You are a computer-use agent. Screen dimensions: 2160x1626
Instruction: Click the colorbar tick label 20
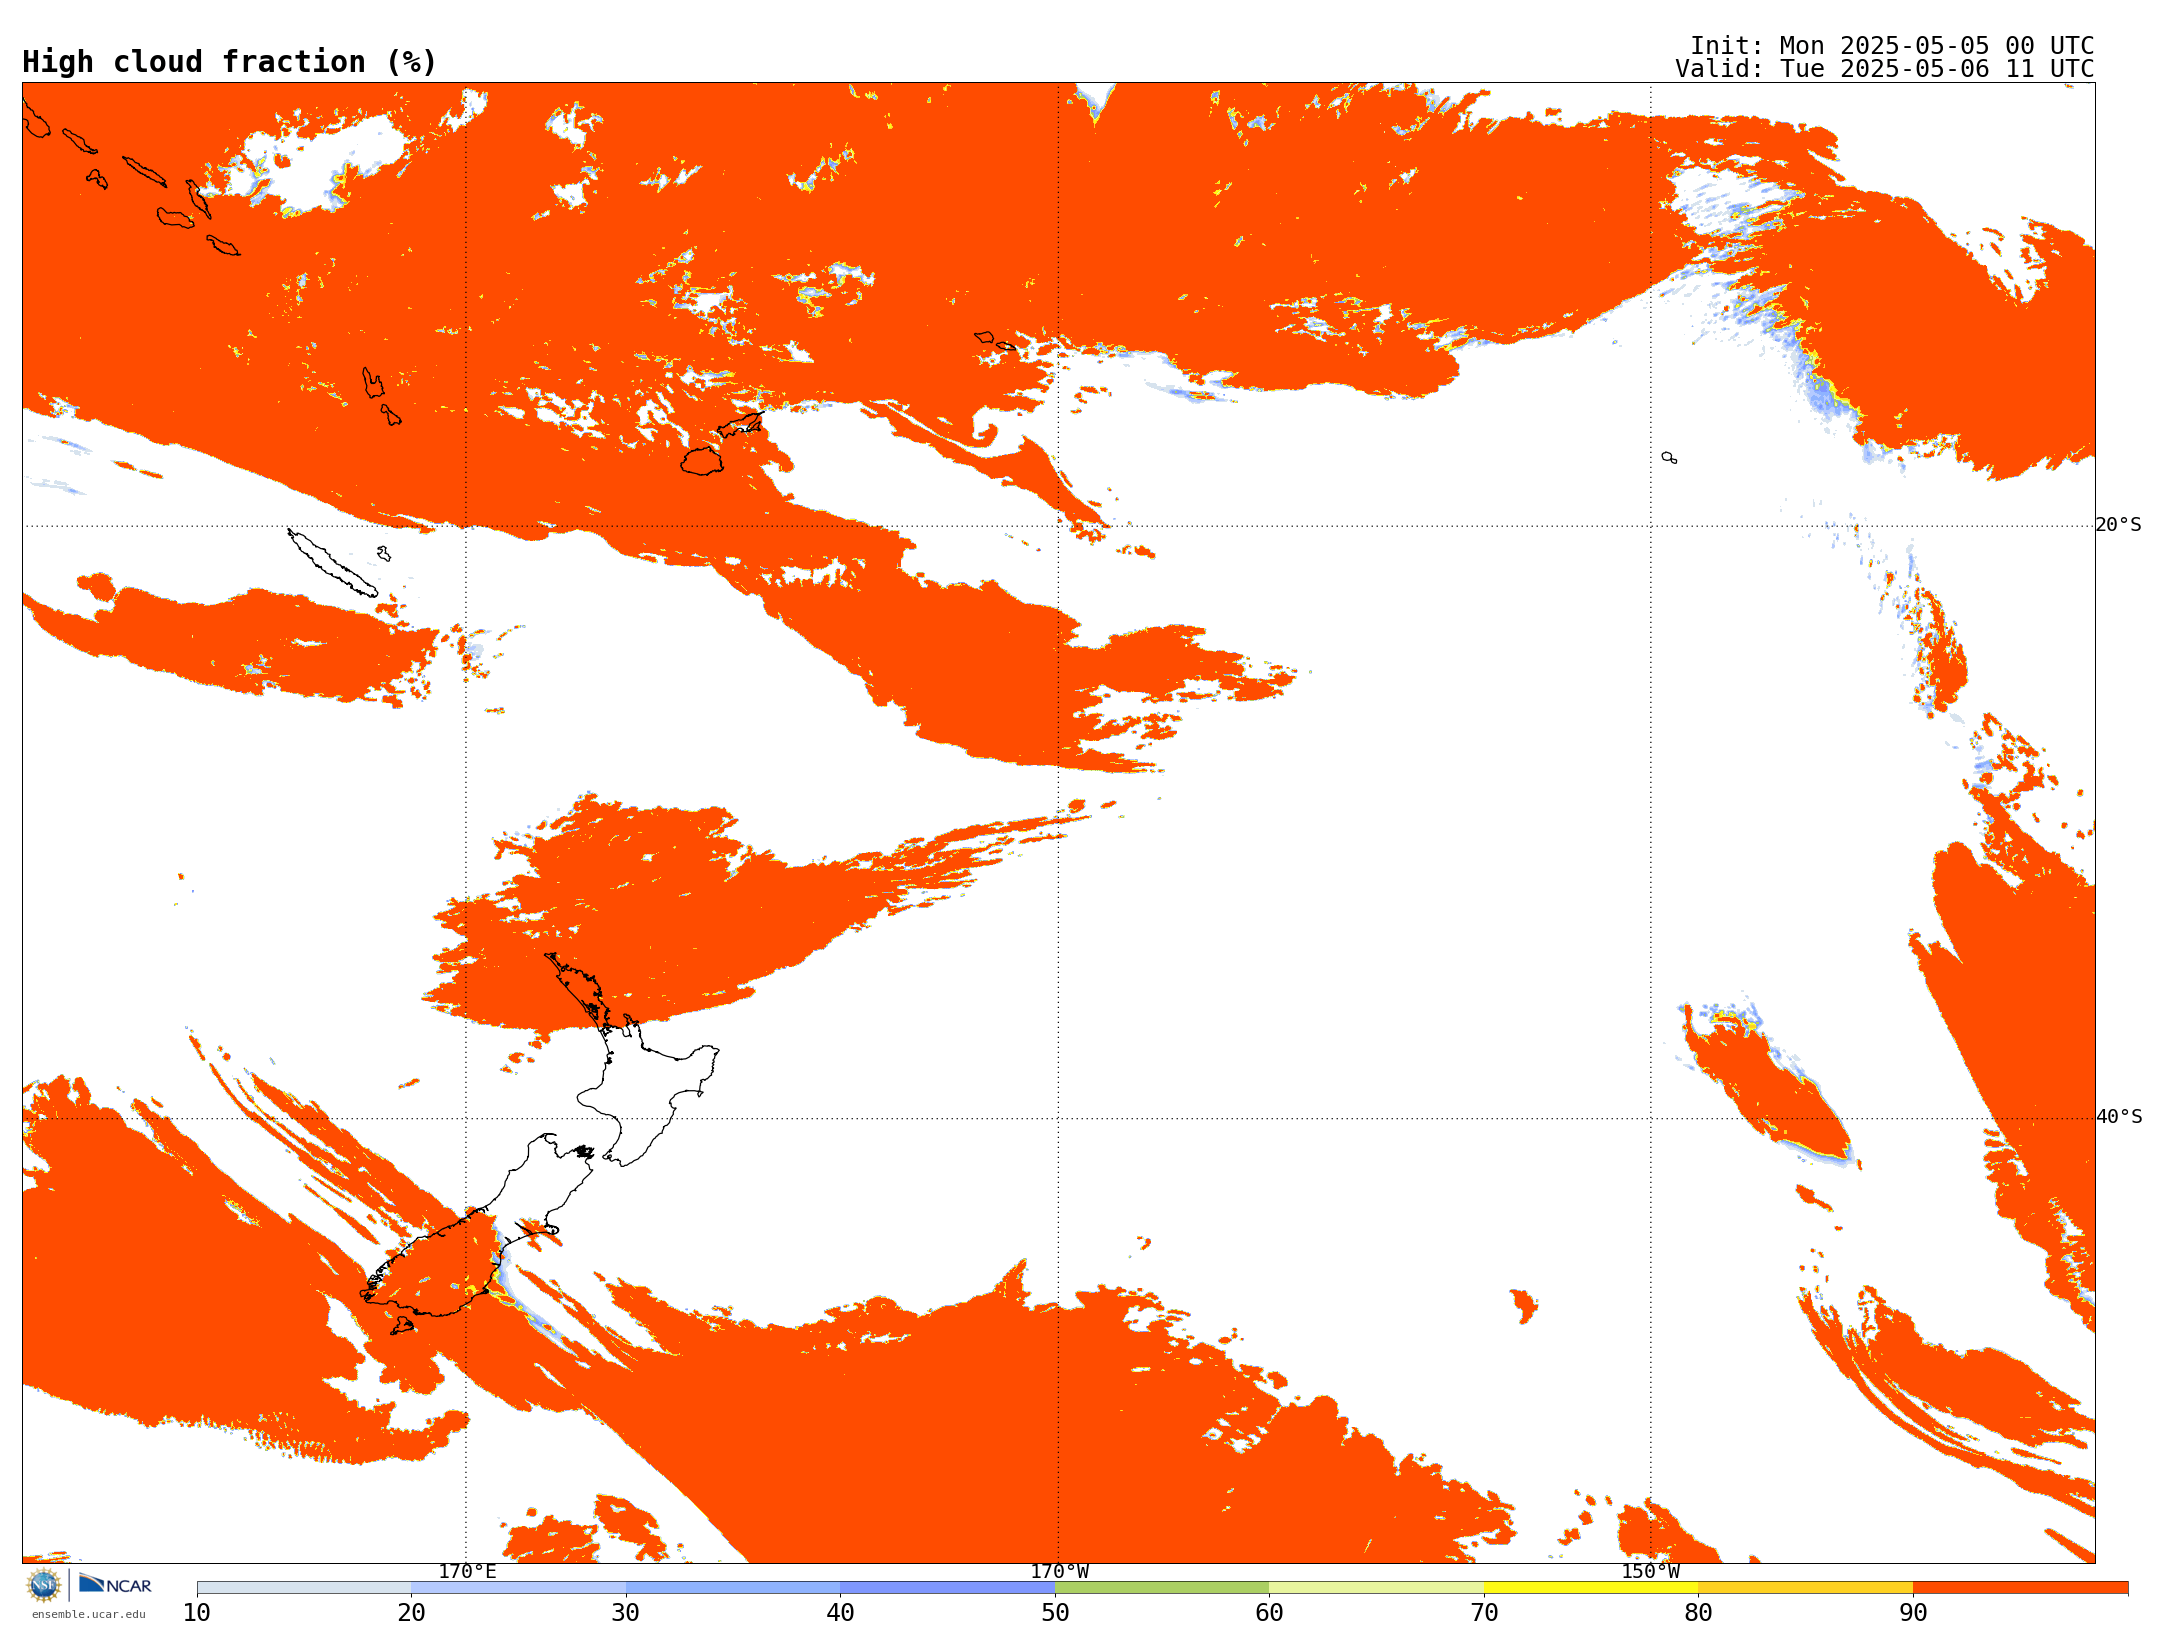[411, 1613]
